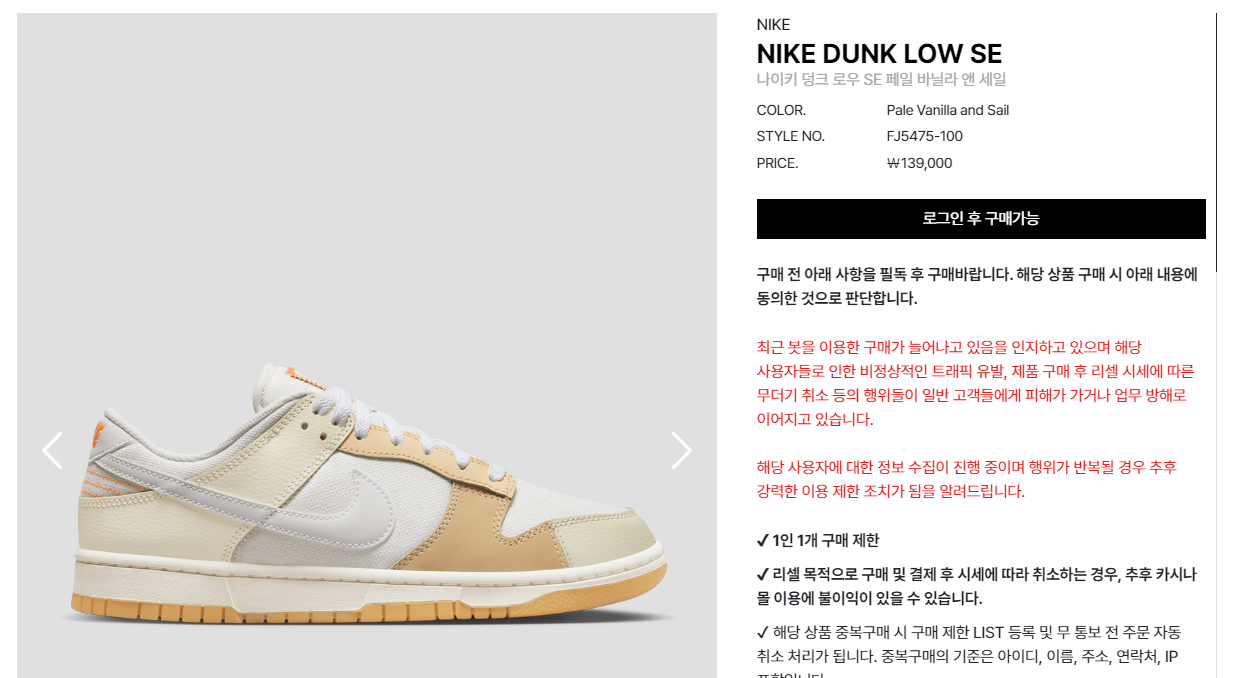
Task: Click the red 해당 사용자에 대한 정보 수집 paragraph
Action: pos(967,480)
